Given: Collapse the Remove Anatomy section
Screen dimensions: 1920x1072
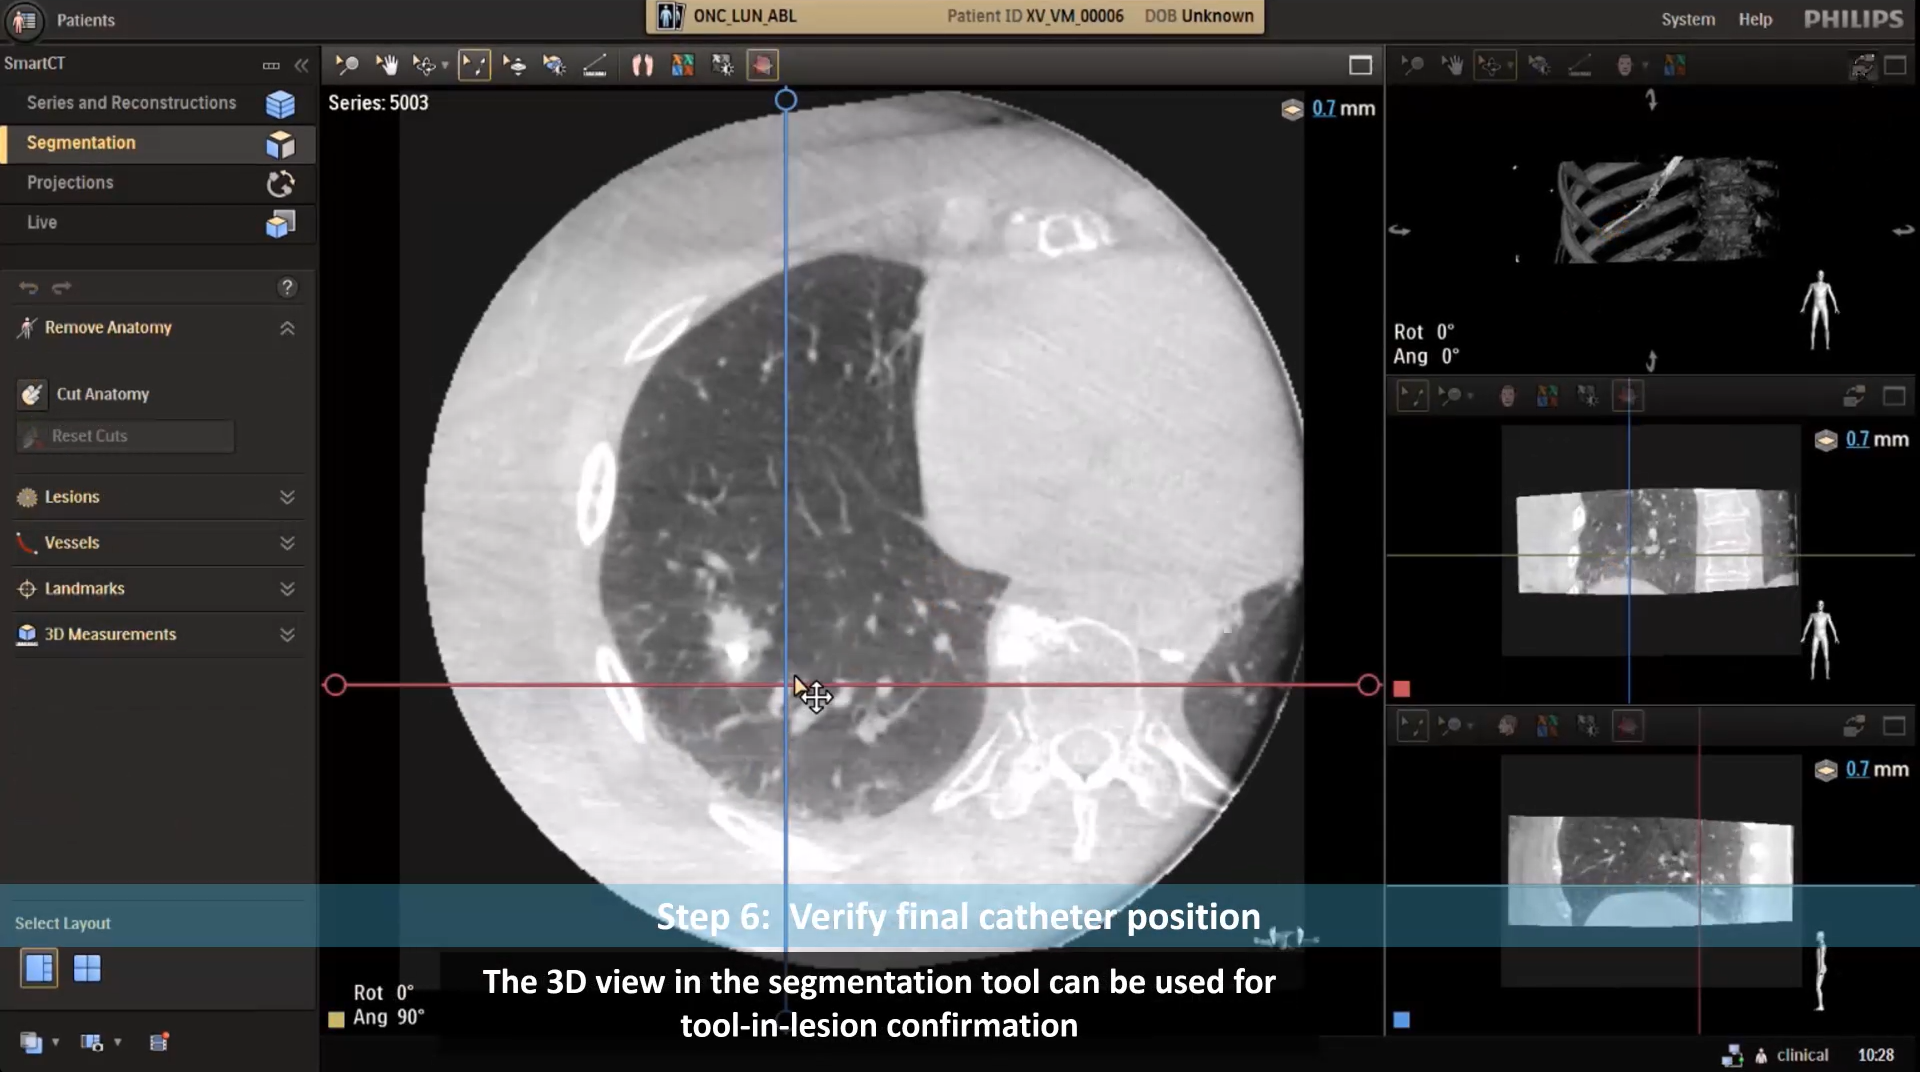Looking at the screenshot, I should click(x=287, y=328).
